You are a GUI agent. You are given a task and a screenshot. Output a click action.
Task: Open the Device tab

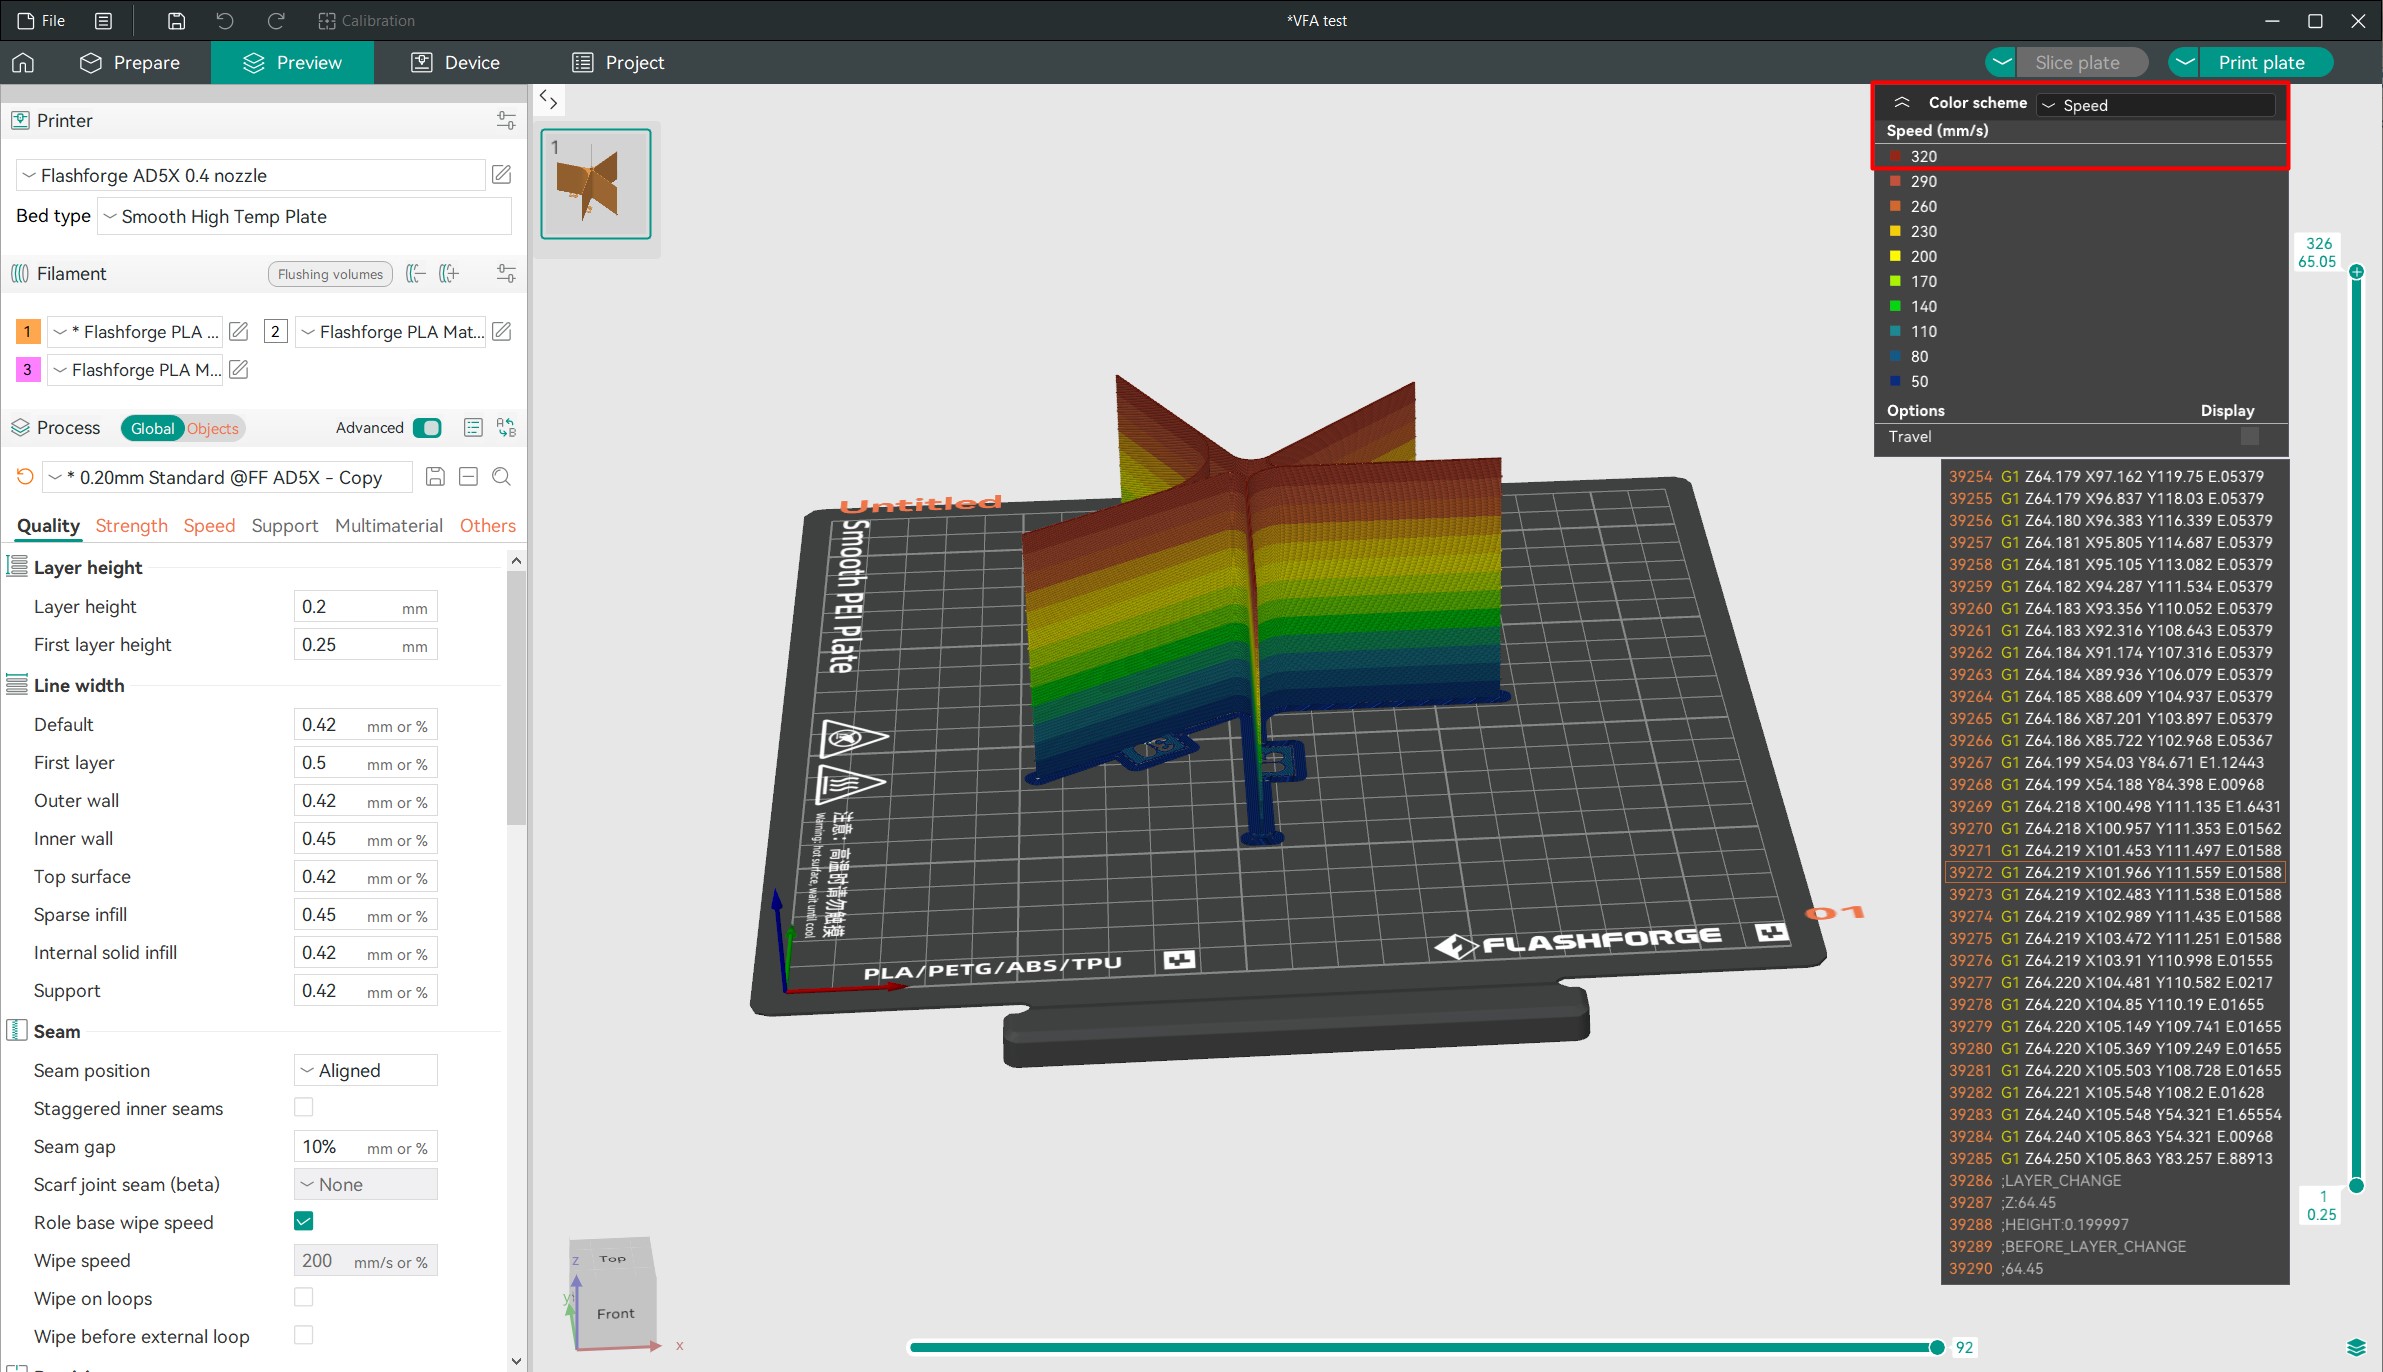coord(455,62)
